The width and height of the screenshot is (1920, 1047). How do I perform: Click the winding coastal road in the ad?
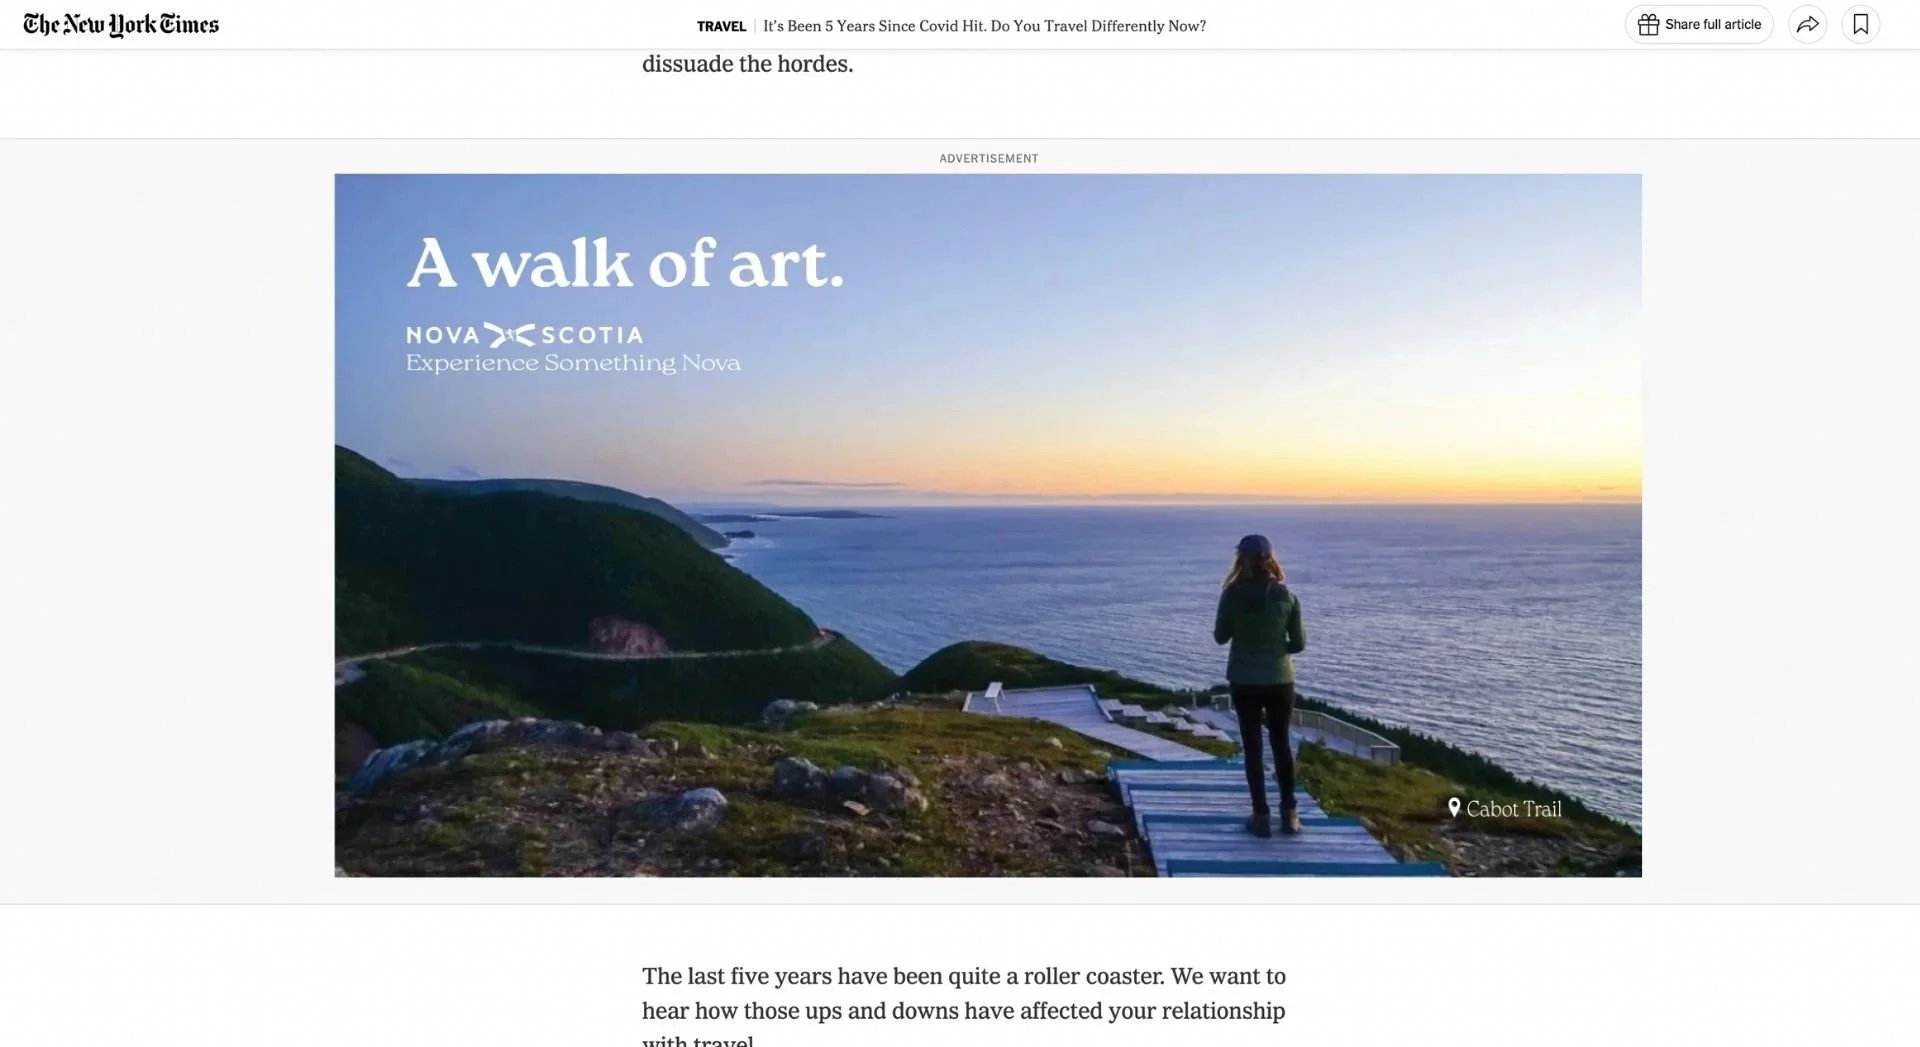tap(590, 653)
